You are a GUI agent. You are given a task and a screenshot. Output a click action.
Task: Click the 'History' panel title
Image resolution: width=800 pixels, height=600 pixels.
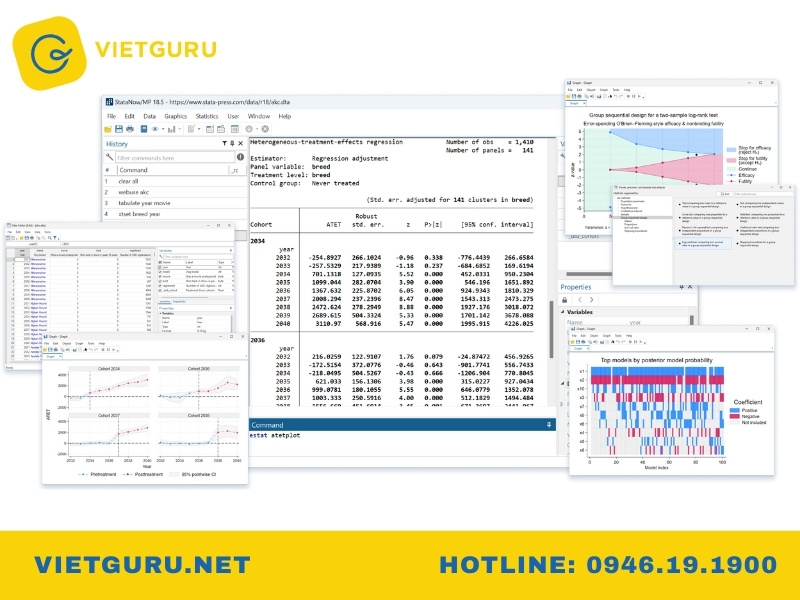[x=117, y=144]
